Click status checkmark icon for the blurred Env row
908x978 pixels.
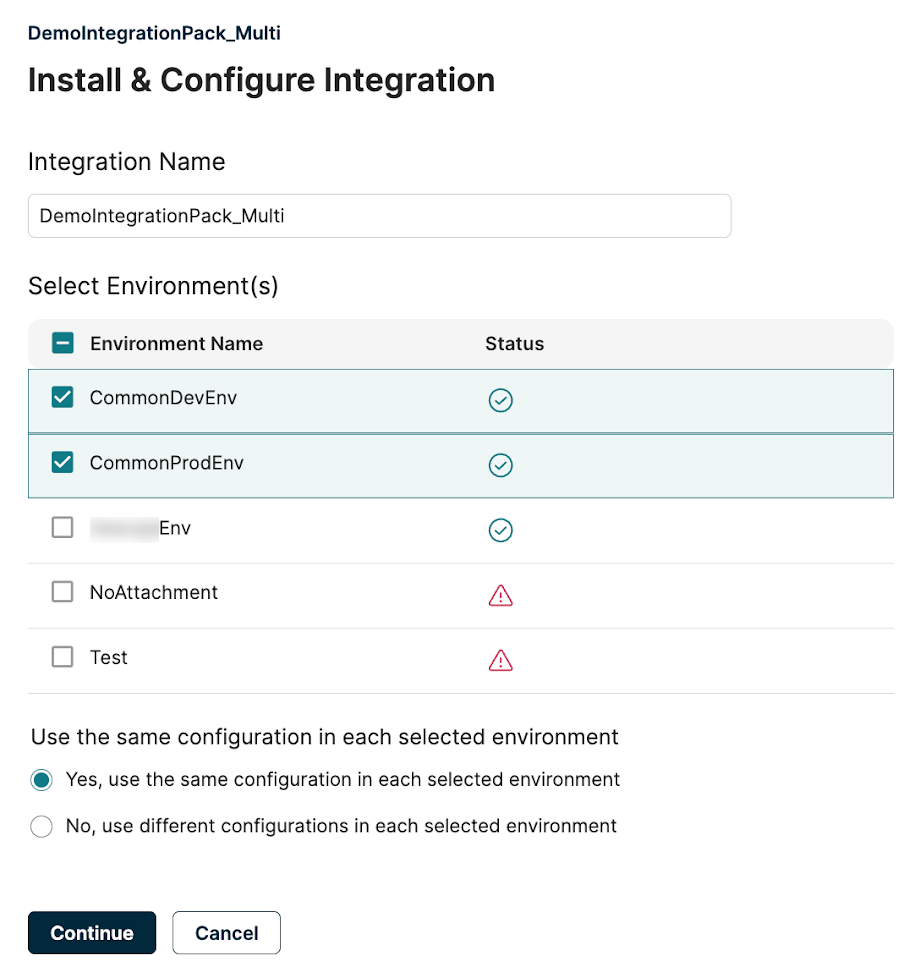(500, 530)
